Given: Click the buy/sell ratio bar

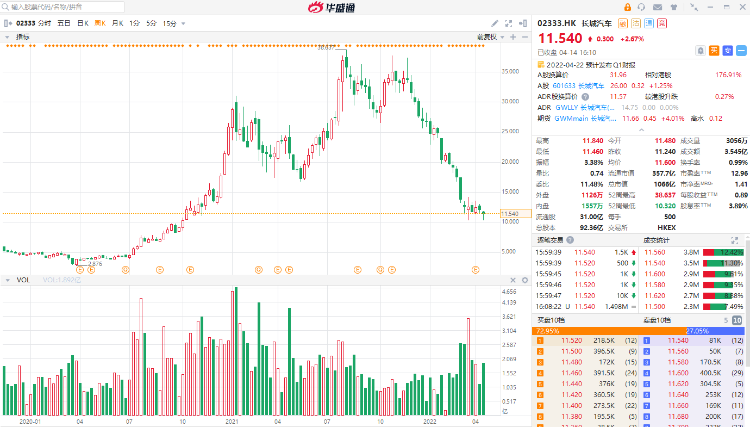Looking at the screenshot, I should click(x=640, y=329).
